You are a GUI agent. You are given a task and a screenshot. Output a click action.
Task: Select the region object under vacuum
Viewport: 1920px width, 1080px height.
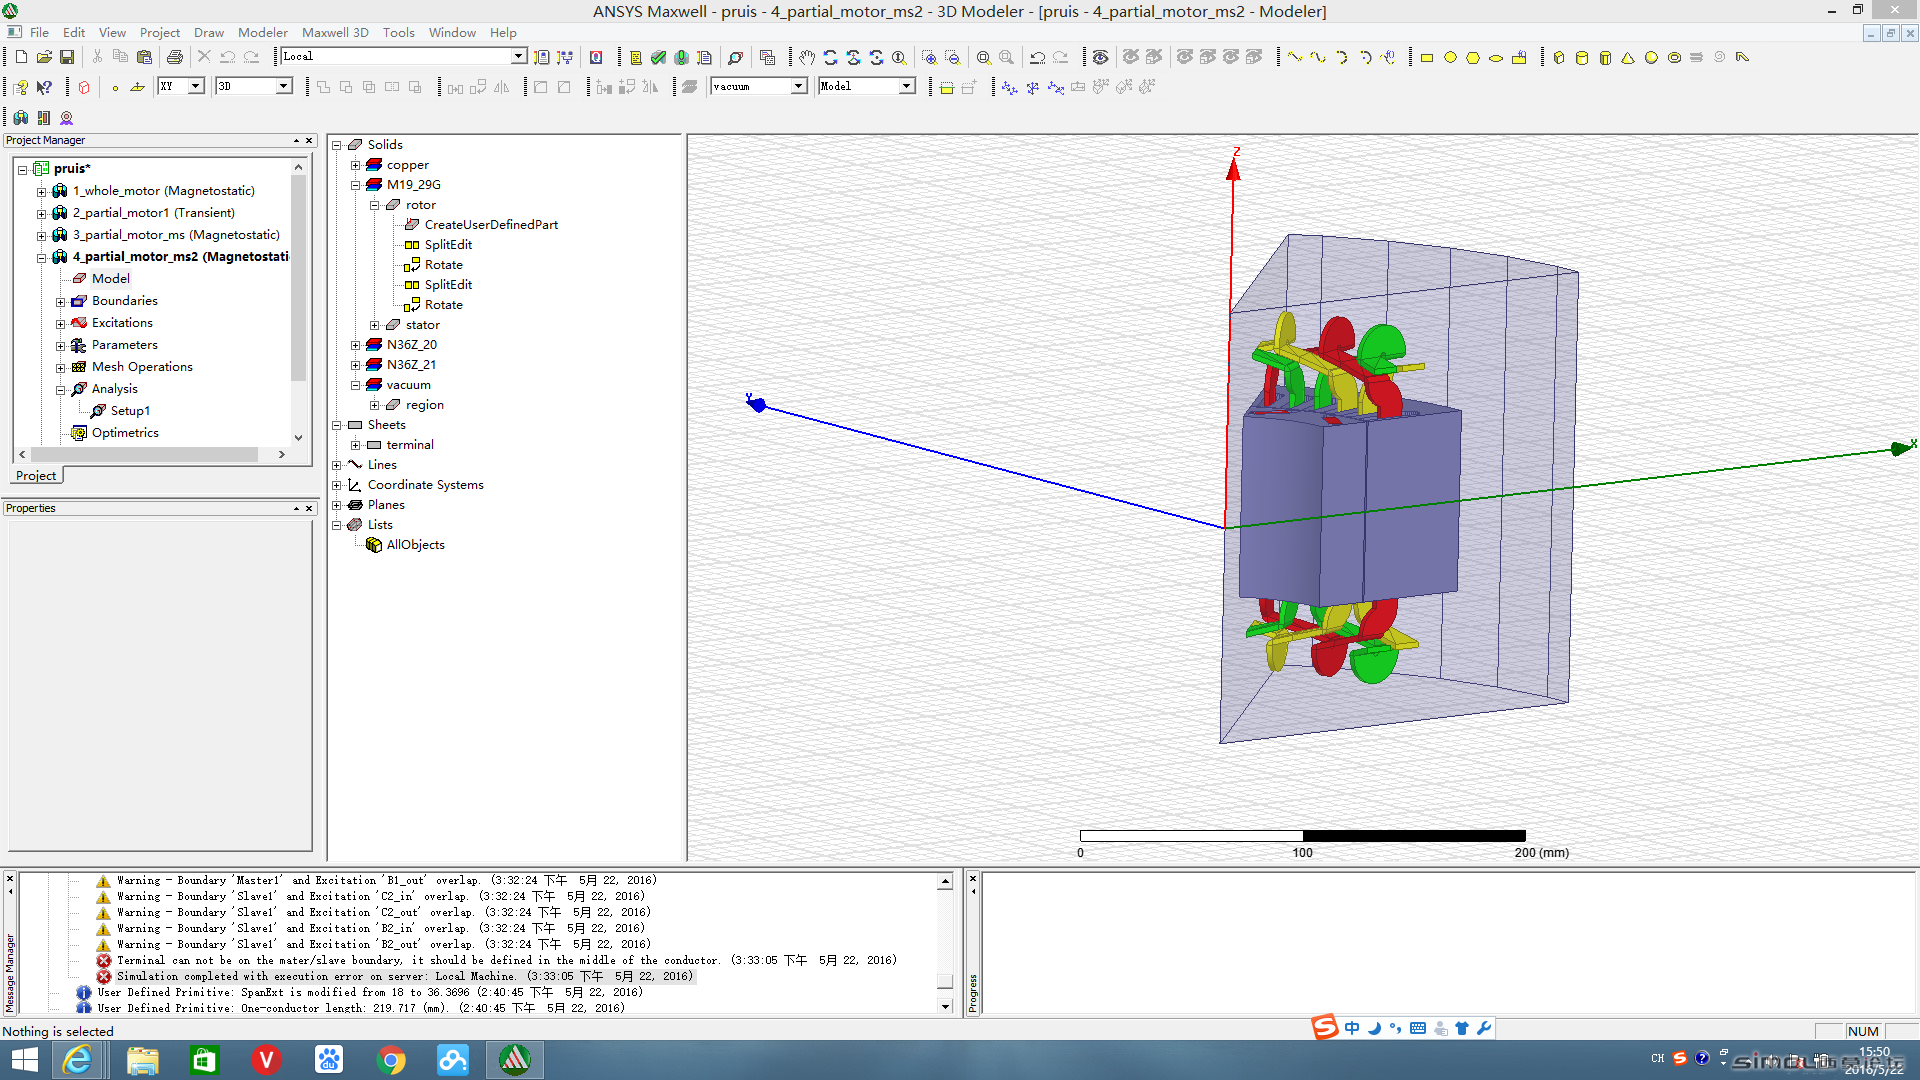tap(424, 405)
